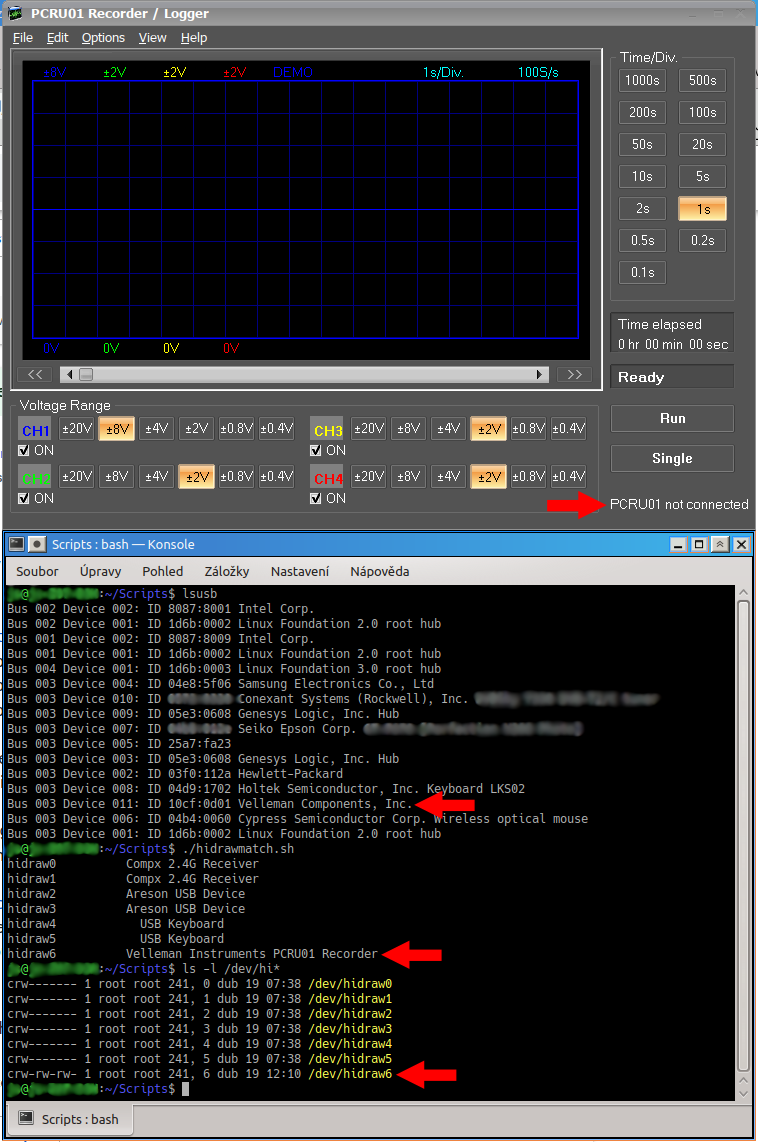Set CH1 range to ±4V

157,429
